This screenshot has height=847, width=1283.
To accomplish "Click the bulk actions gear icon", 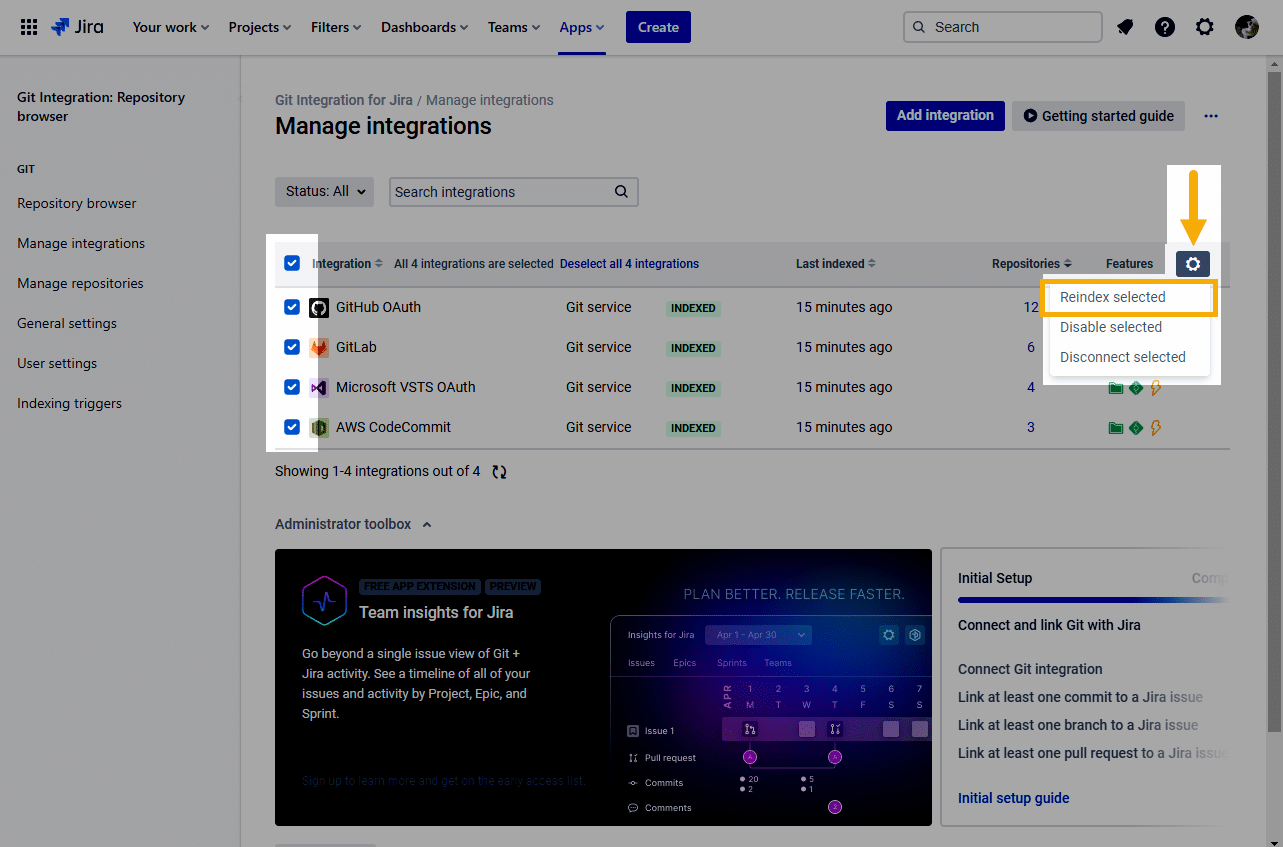I will (1193, 264).
